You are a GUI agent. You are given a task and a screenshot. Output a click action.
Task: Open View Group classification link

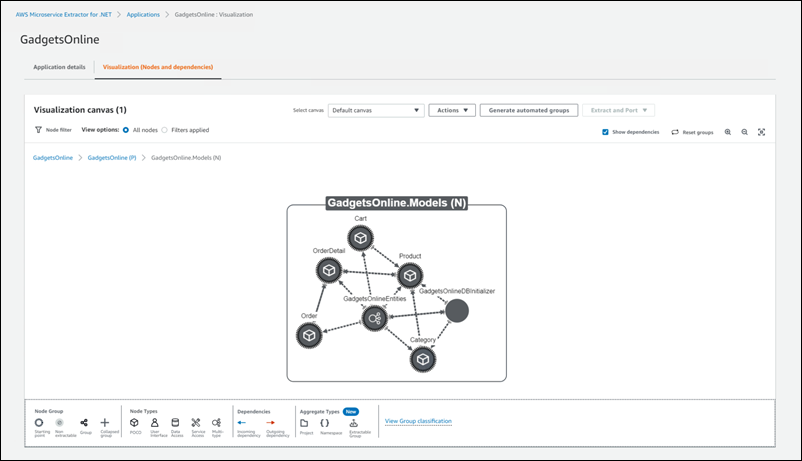[x=418, y=421]
